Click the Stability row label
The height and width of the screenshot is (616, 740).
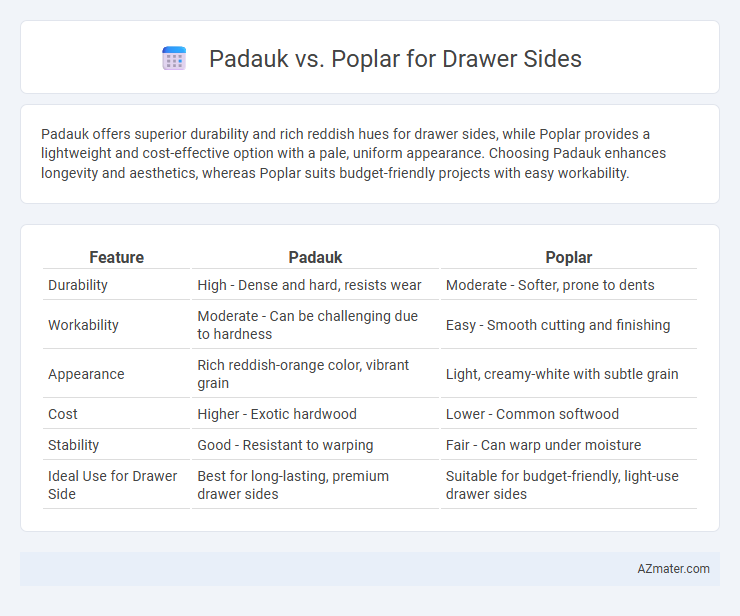coord(73,445)
